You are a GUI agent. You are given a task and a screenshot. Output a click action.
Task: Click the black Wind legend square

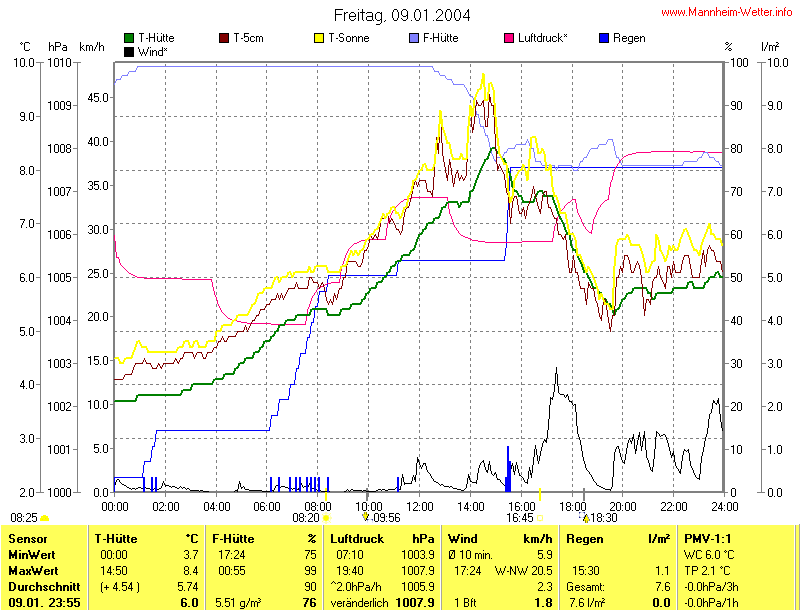click(129, 51)
